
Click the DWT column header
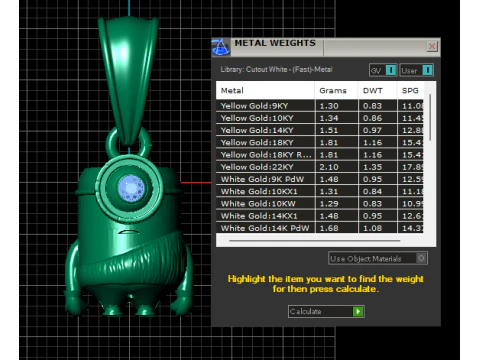coord(378,90)
